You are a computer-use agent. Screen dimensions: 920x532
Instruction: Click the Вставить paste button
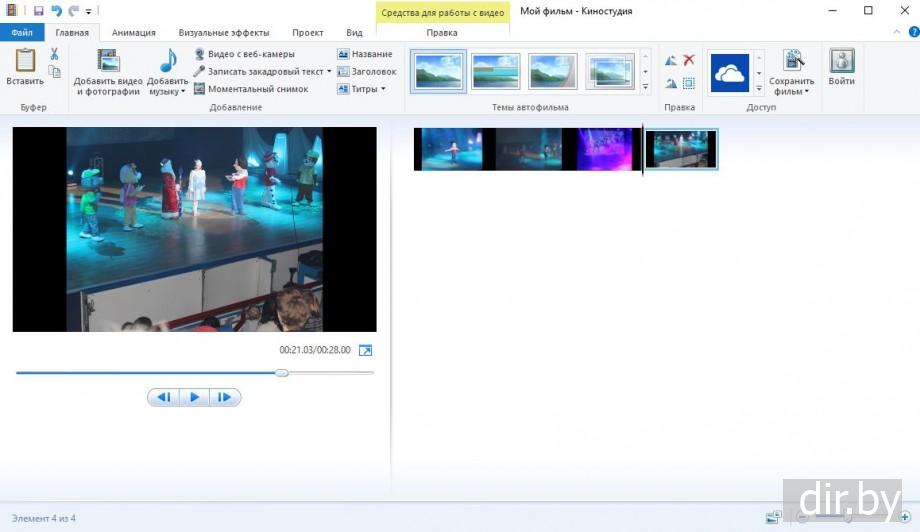25,68
